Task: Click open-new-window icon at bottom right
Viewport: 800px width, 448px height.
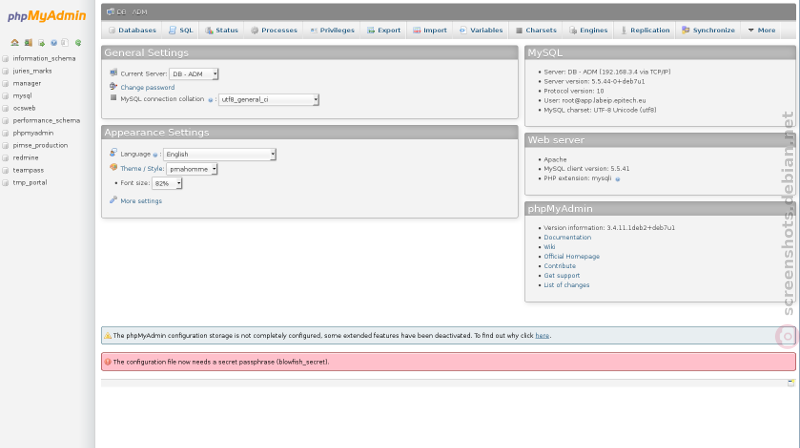Action: (x=791, y=383)
